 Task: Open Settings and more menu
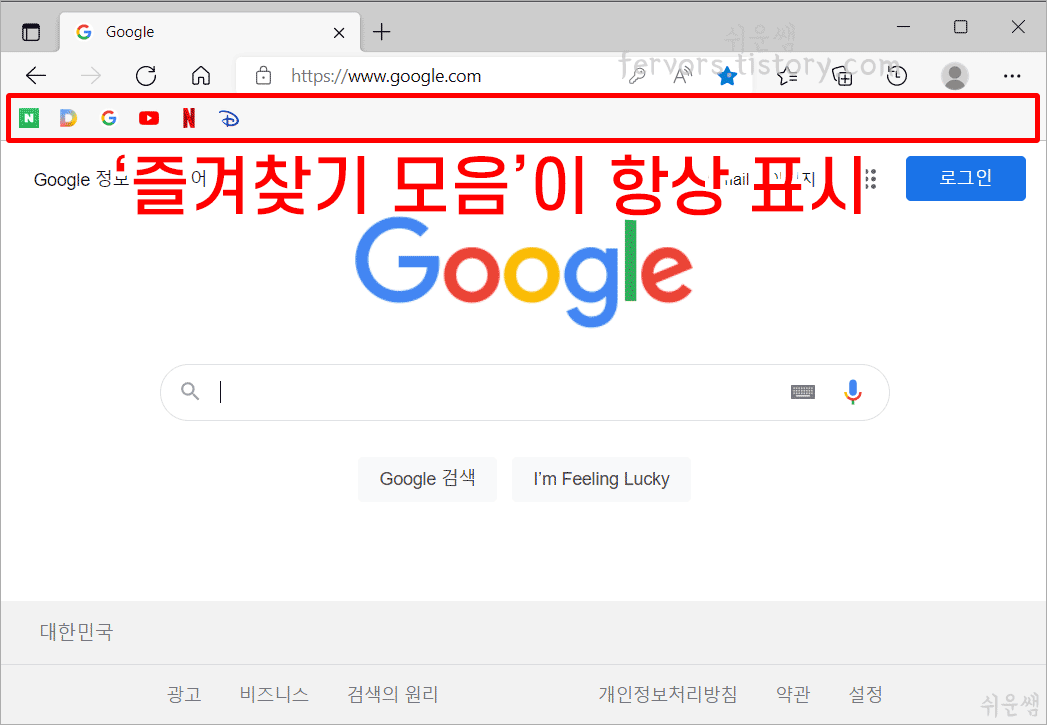click(x=1012, y=76)
